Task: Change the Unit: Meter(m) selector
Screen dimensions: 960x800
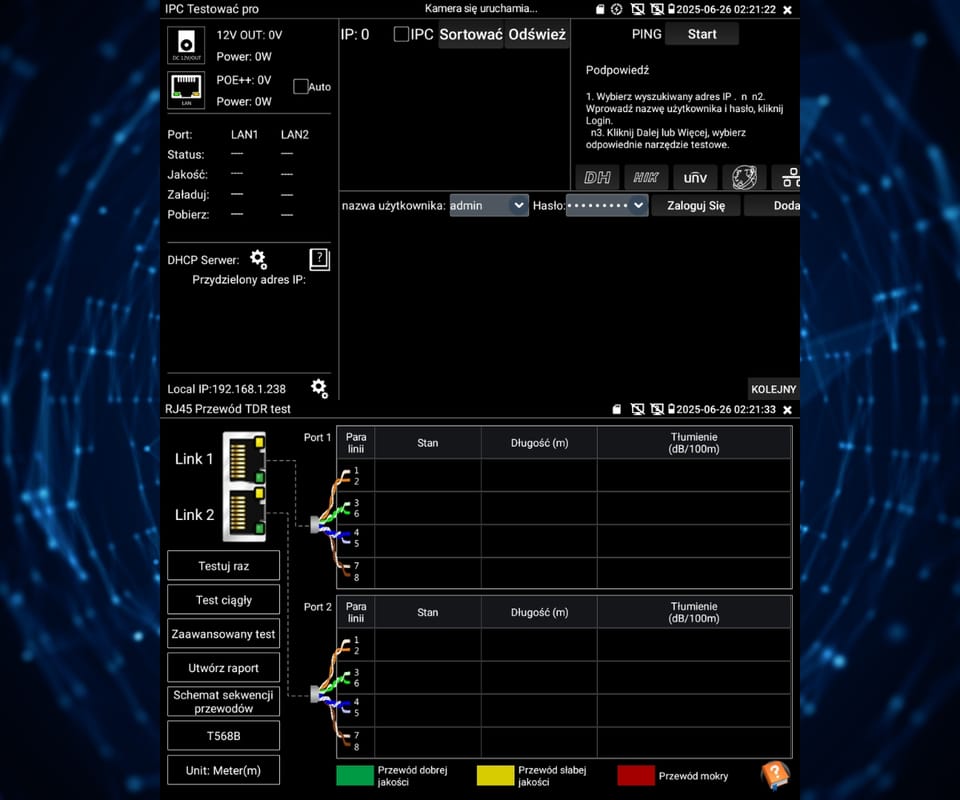Action: pyautogui.click(x=223, y=770)
